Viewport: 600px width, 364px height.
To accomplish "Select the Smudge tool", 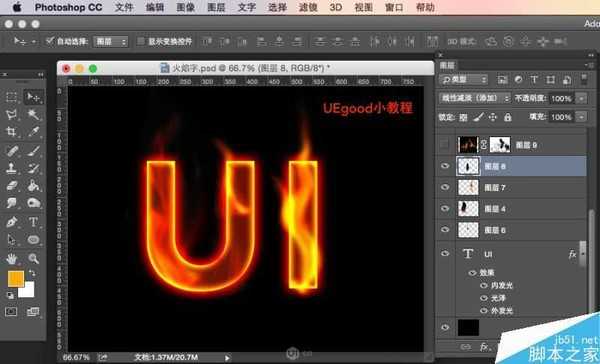I will (x=11, y=203).
